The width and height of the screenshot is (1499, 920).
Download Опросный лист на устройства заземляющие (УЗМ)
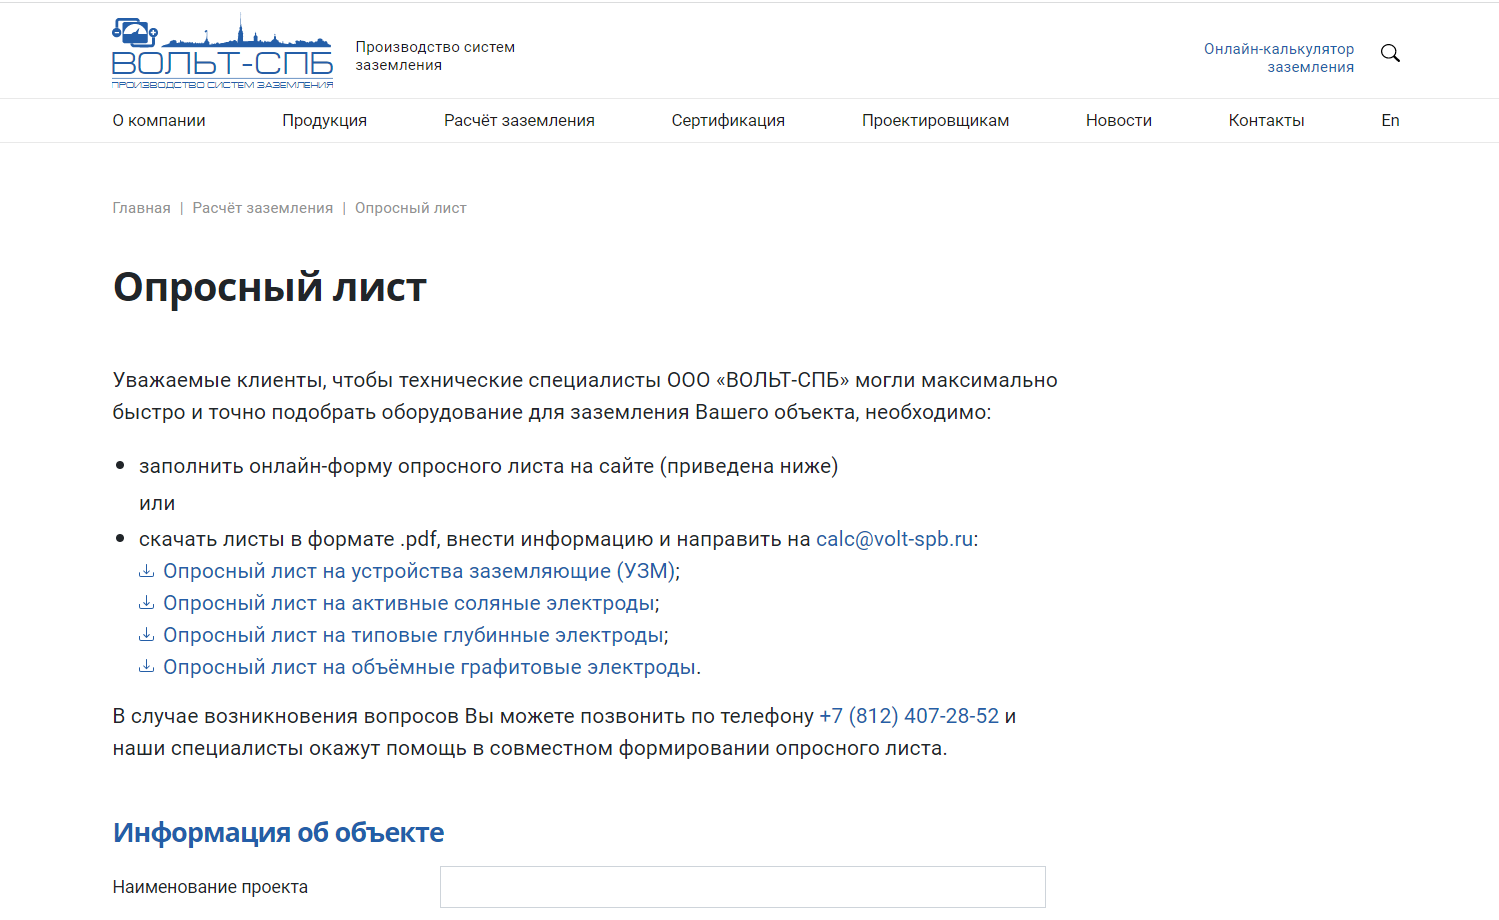point(420,571)
